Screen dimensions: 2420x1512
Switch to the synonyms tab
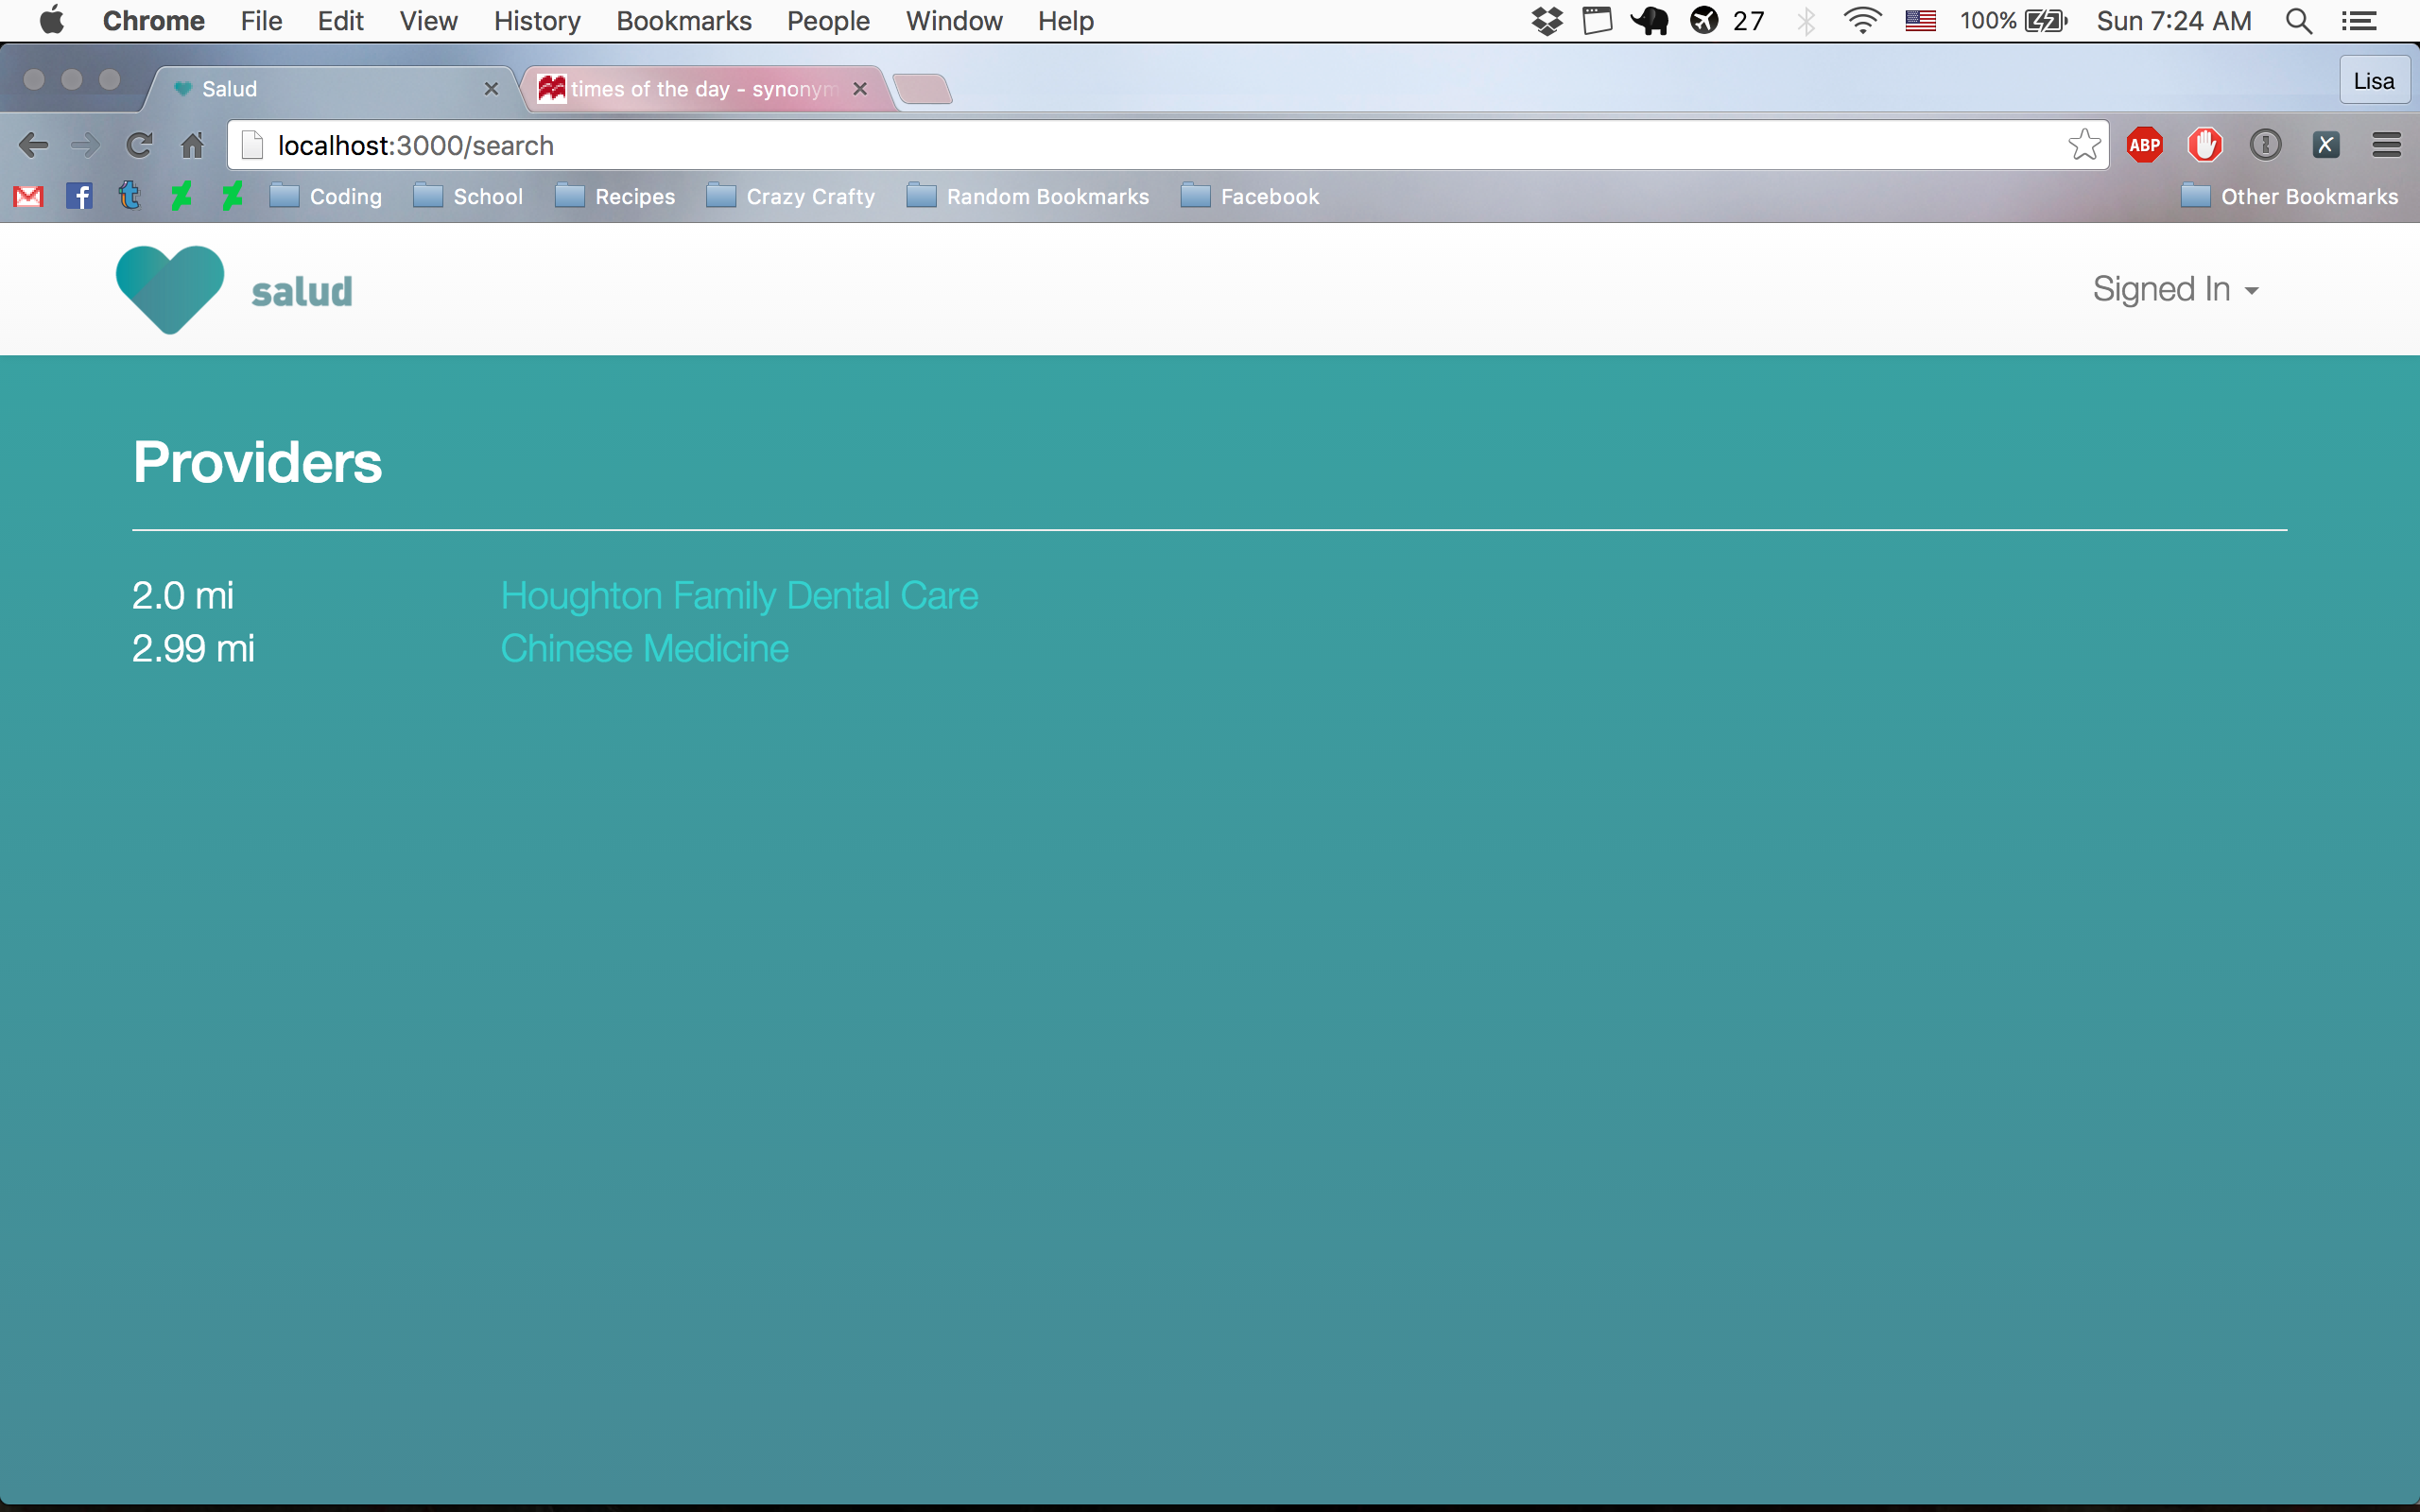click(x=700, y=89)
